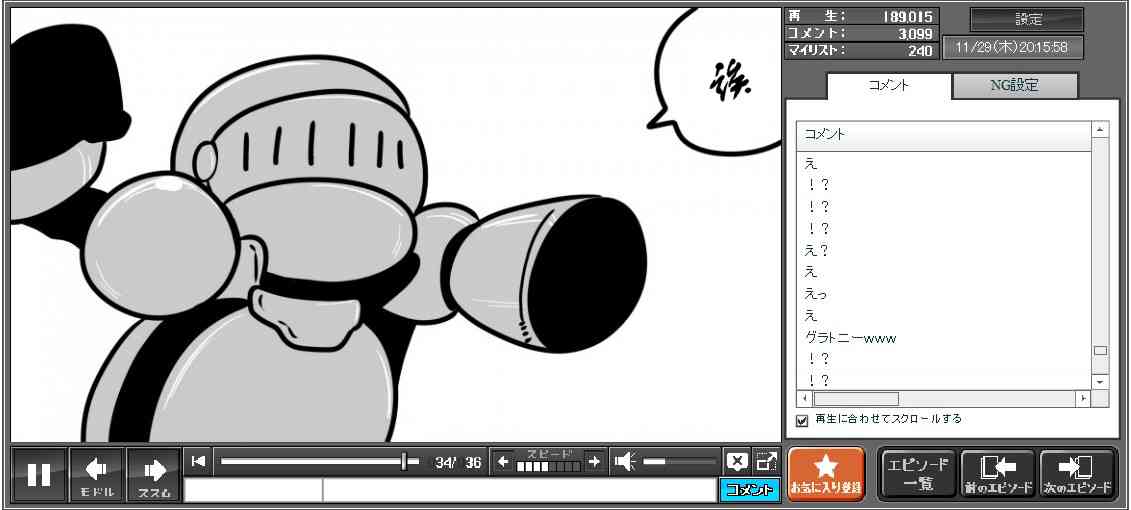Select the コメント tab
The image size is (1131, 510).
point(888,86)
